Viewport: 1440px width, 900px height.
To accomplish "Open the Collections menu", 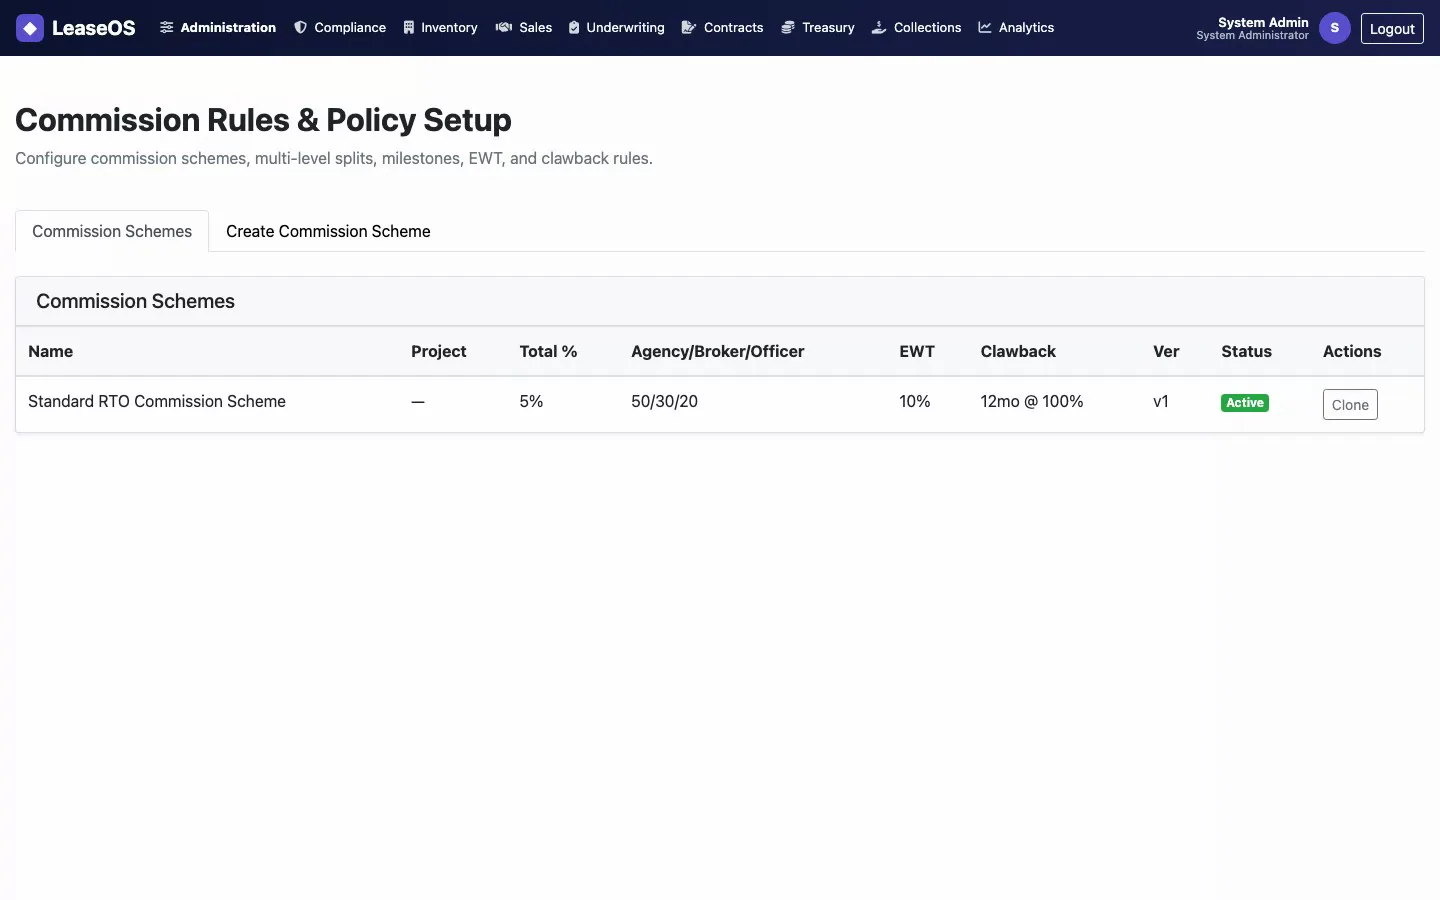I will click(916, 28).
